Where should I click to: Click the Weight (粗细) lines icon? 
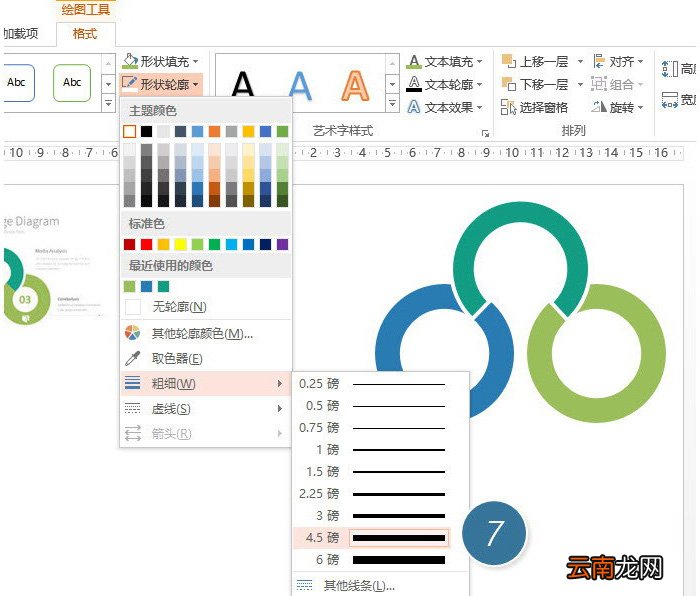(x=132, y=383)
